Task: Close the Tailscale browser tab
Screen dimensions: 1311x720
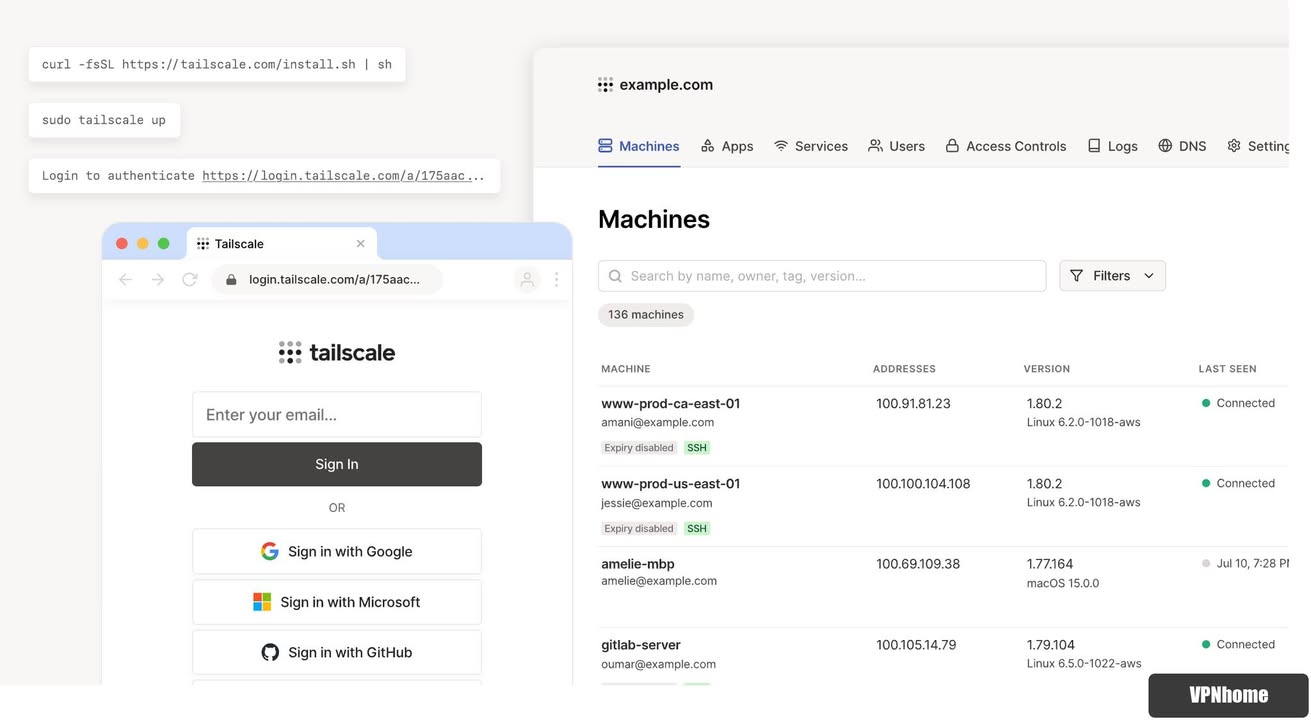Action: [x=360, y=244]
